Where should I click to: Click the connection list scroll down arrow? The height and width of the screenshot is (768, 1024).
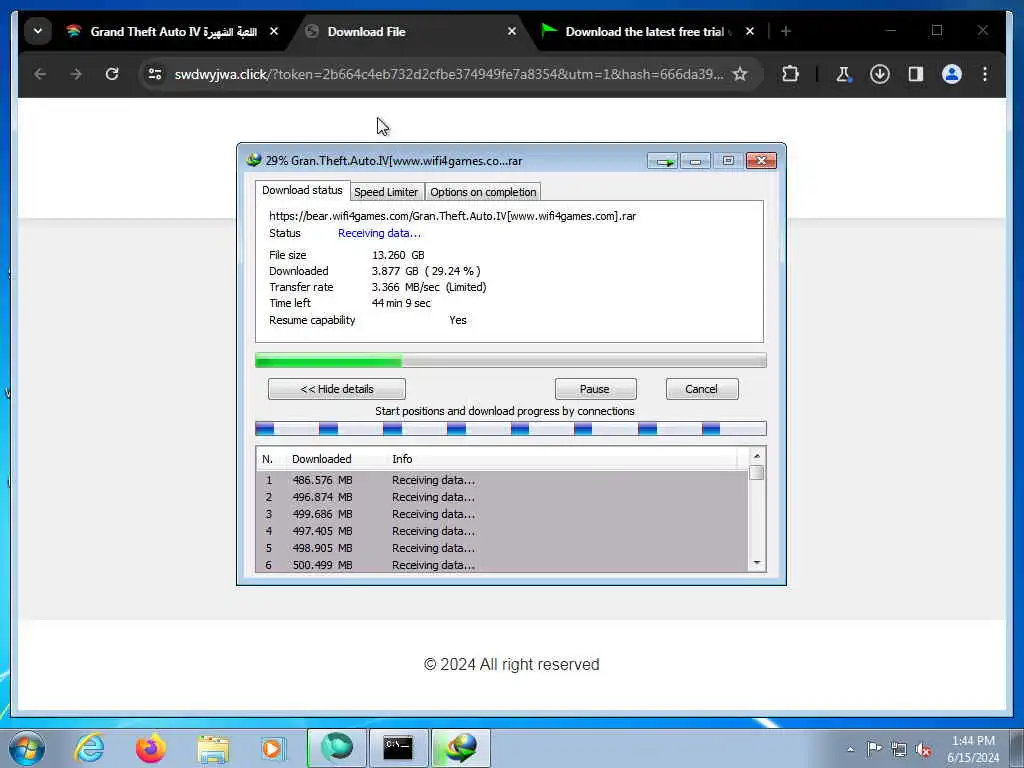[756, 563]
